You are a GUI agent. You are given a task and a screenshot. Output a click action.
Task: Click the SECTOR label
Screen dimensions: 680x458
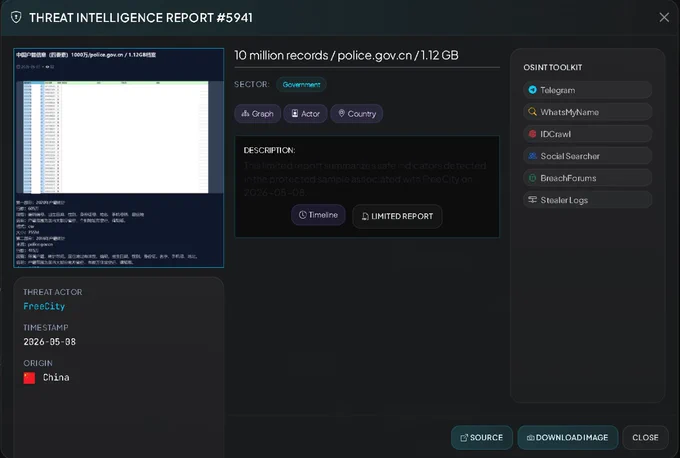pos(252,84)
